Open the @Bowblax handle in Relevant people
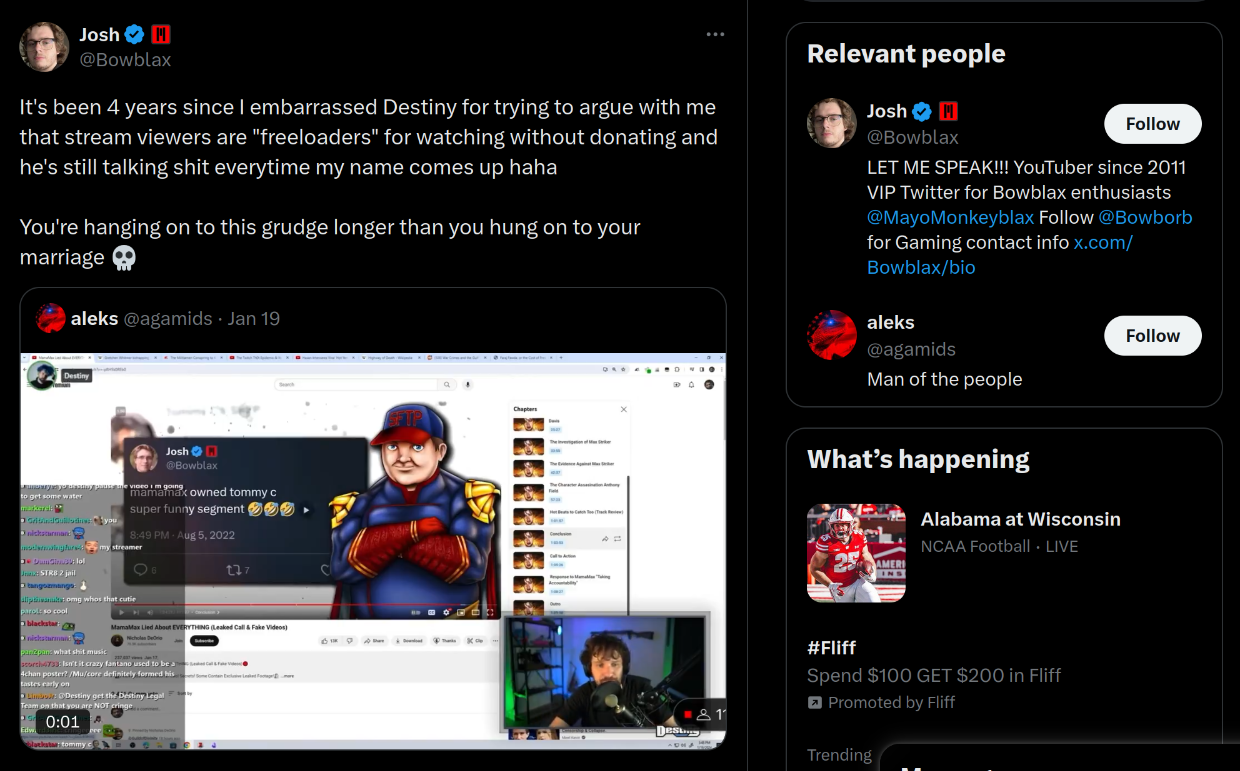Image resolution: width=1240 pixels, height=771 pixels. point(913,137)
